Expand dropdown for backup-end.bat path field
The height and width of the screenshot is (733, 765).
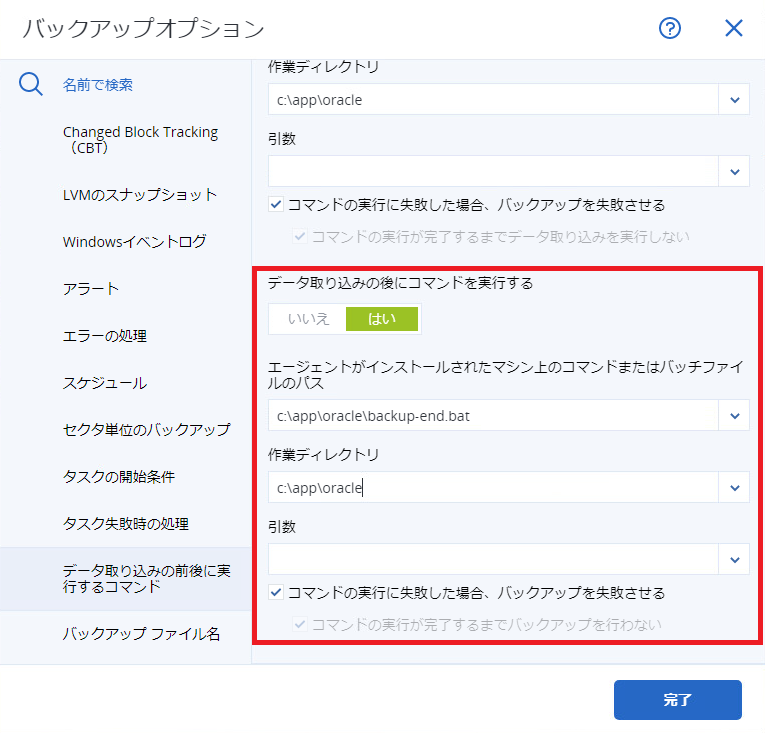pos(734,415)
